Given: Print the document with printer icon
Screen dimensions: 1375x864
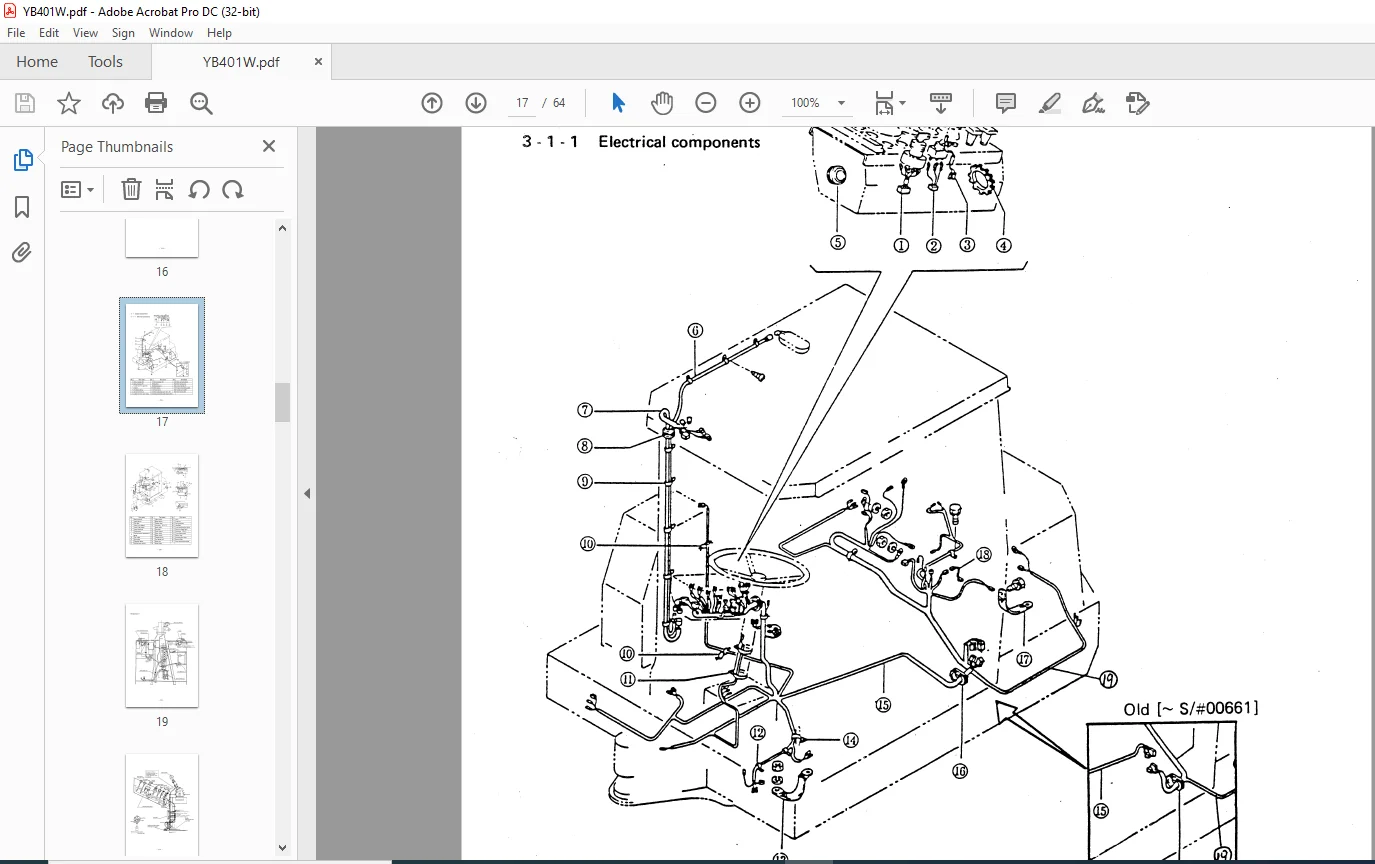Looking at the screenshot, I should [156, 103].
